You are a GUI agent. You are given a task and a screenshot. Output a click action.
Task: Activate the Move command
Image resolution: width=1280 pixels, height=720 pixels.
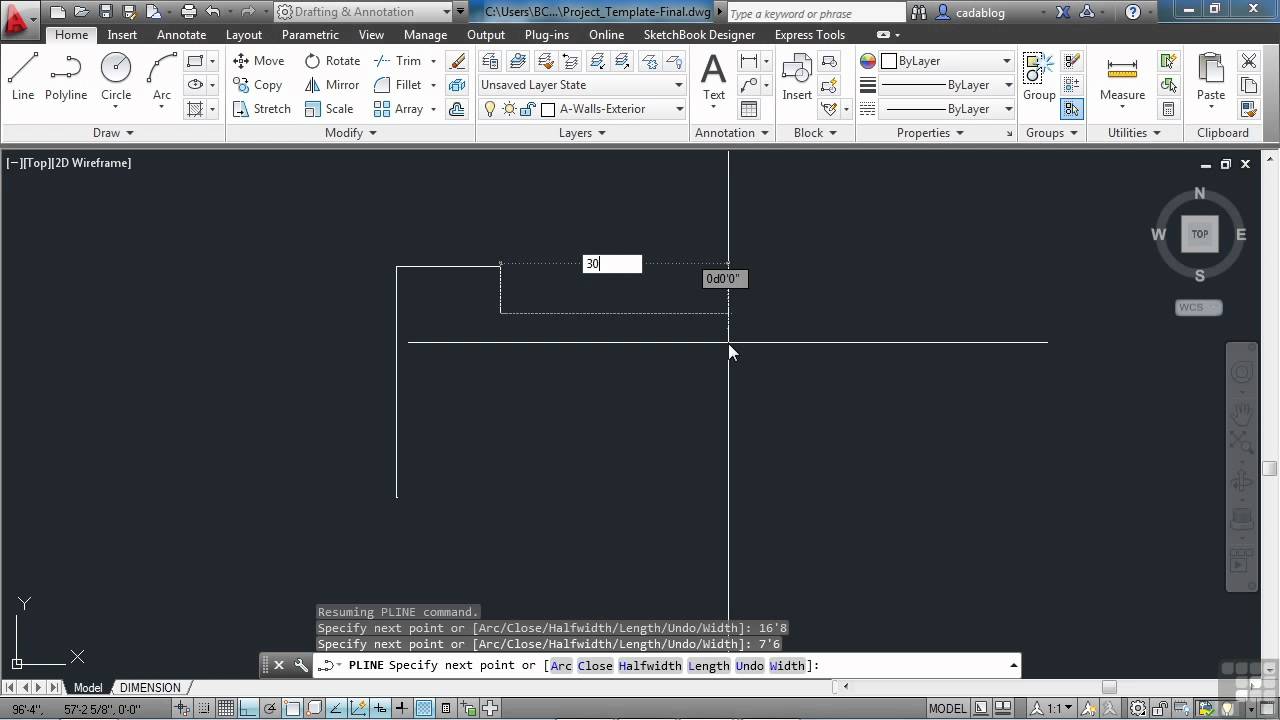coord(258,60)
